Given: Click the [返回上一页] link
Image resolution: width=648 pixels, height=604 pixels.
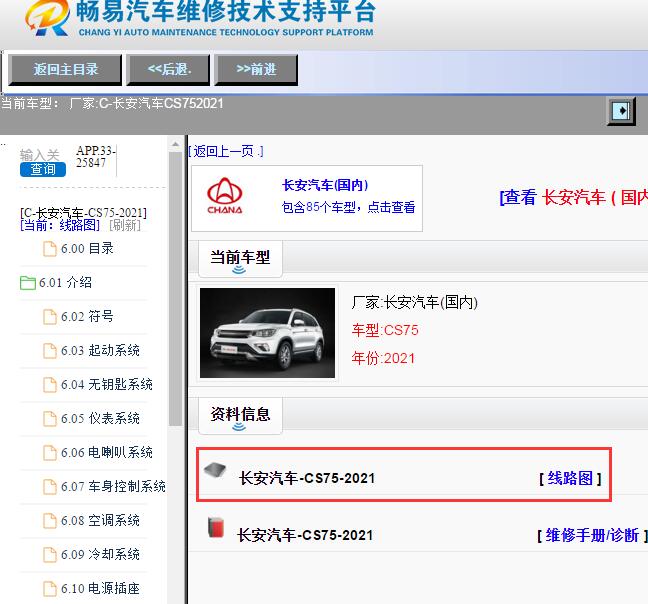Looking at the screenshot, I should [226, 152].
